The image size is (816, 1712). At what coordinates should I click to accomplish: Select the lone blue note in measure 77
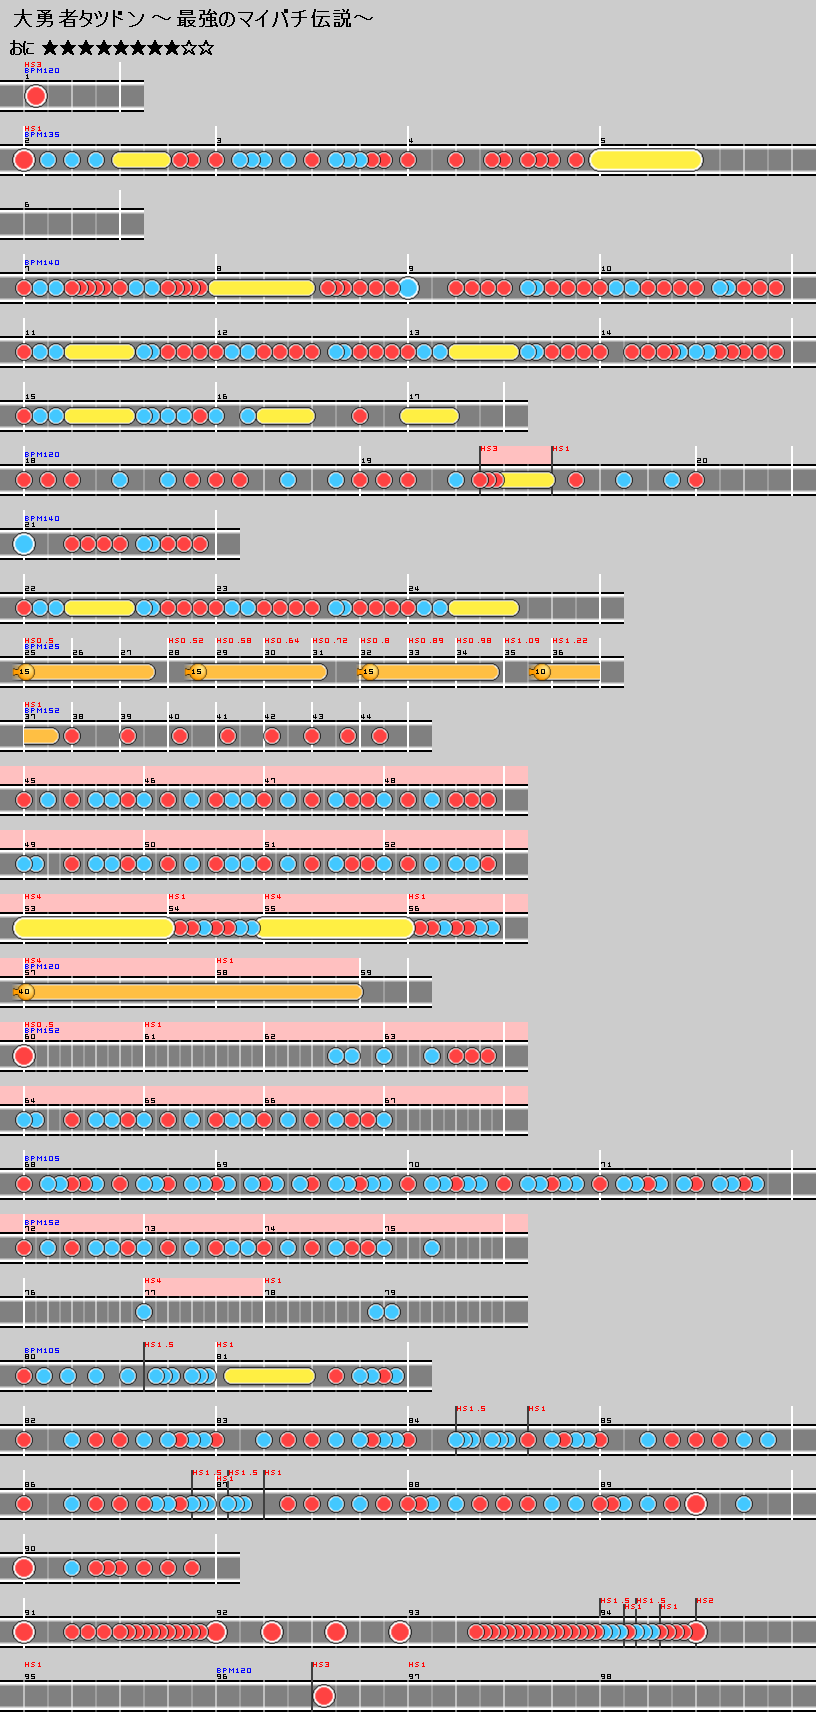coord(144,1312)
